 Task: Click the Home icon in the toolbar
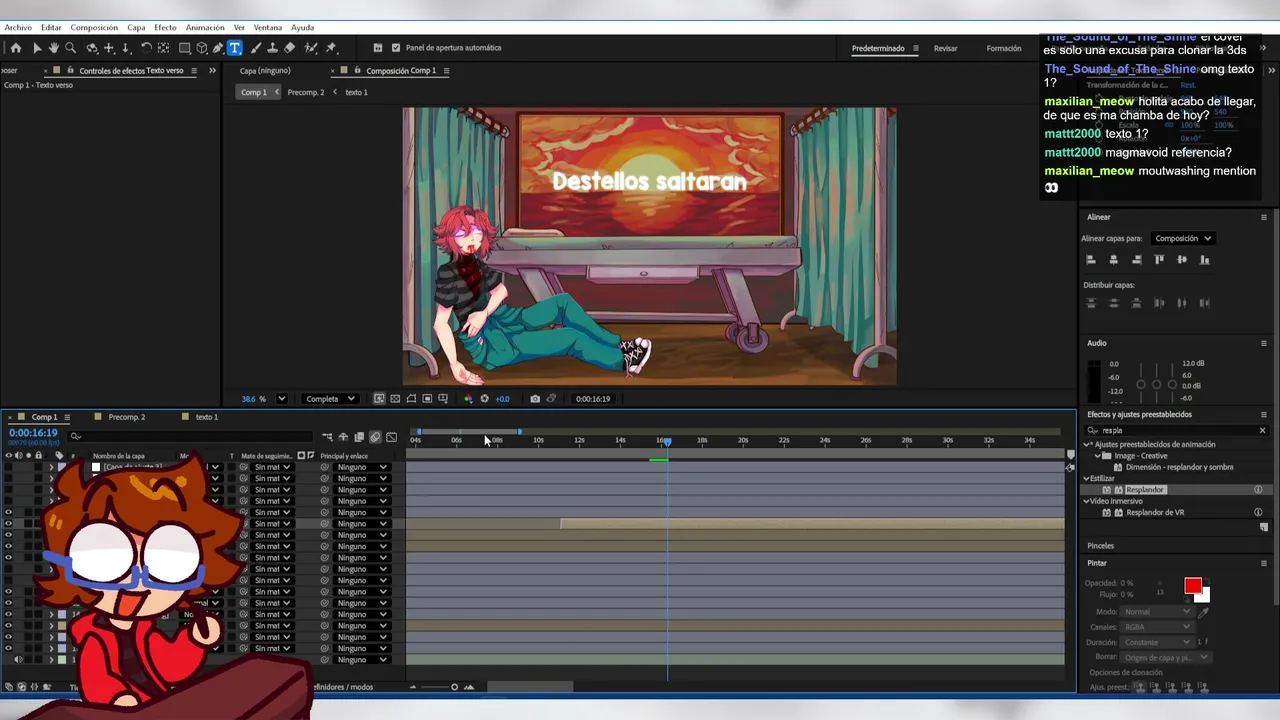(x=16, y=48)
